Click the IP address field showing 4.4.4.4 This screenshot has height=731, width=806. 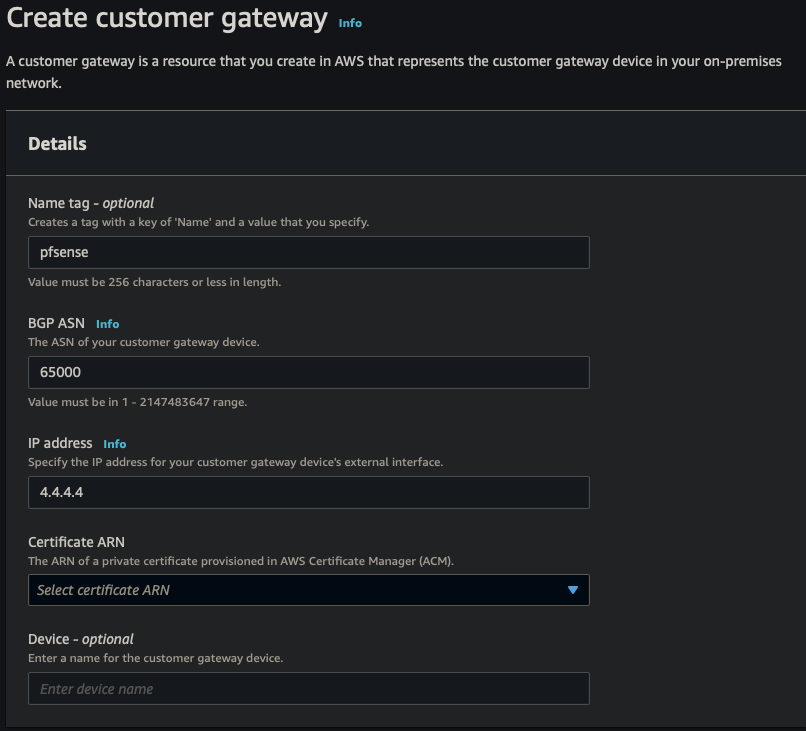pos(307,492)
